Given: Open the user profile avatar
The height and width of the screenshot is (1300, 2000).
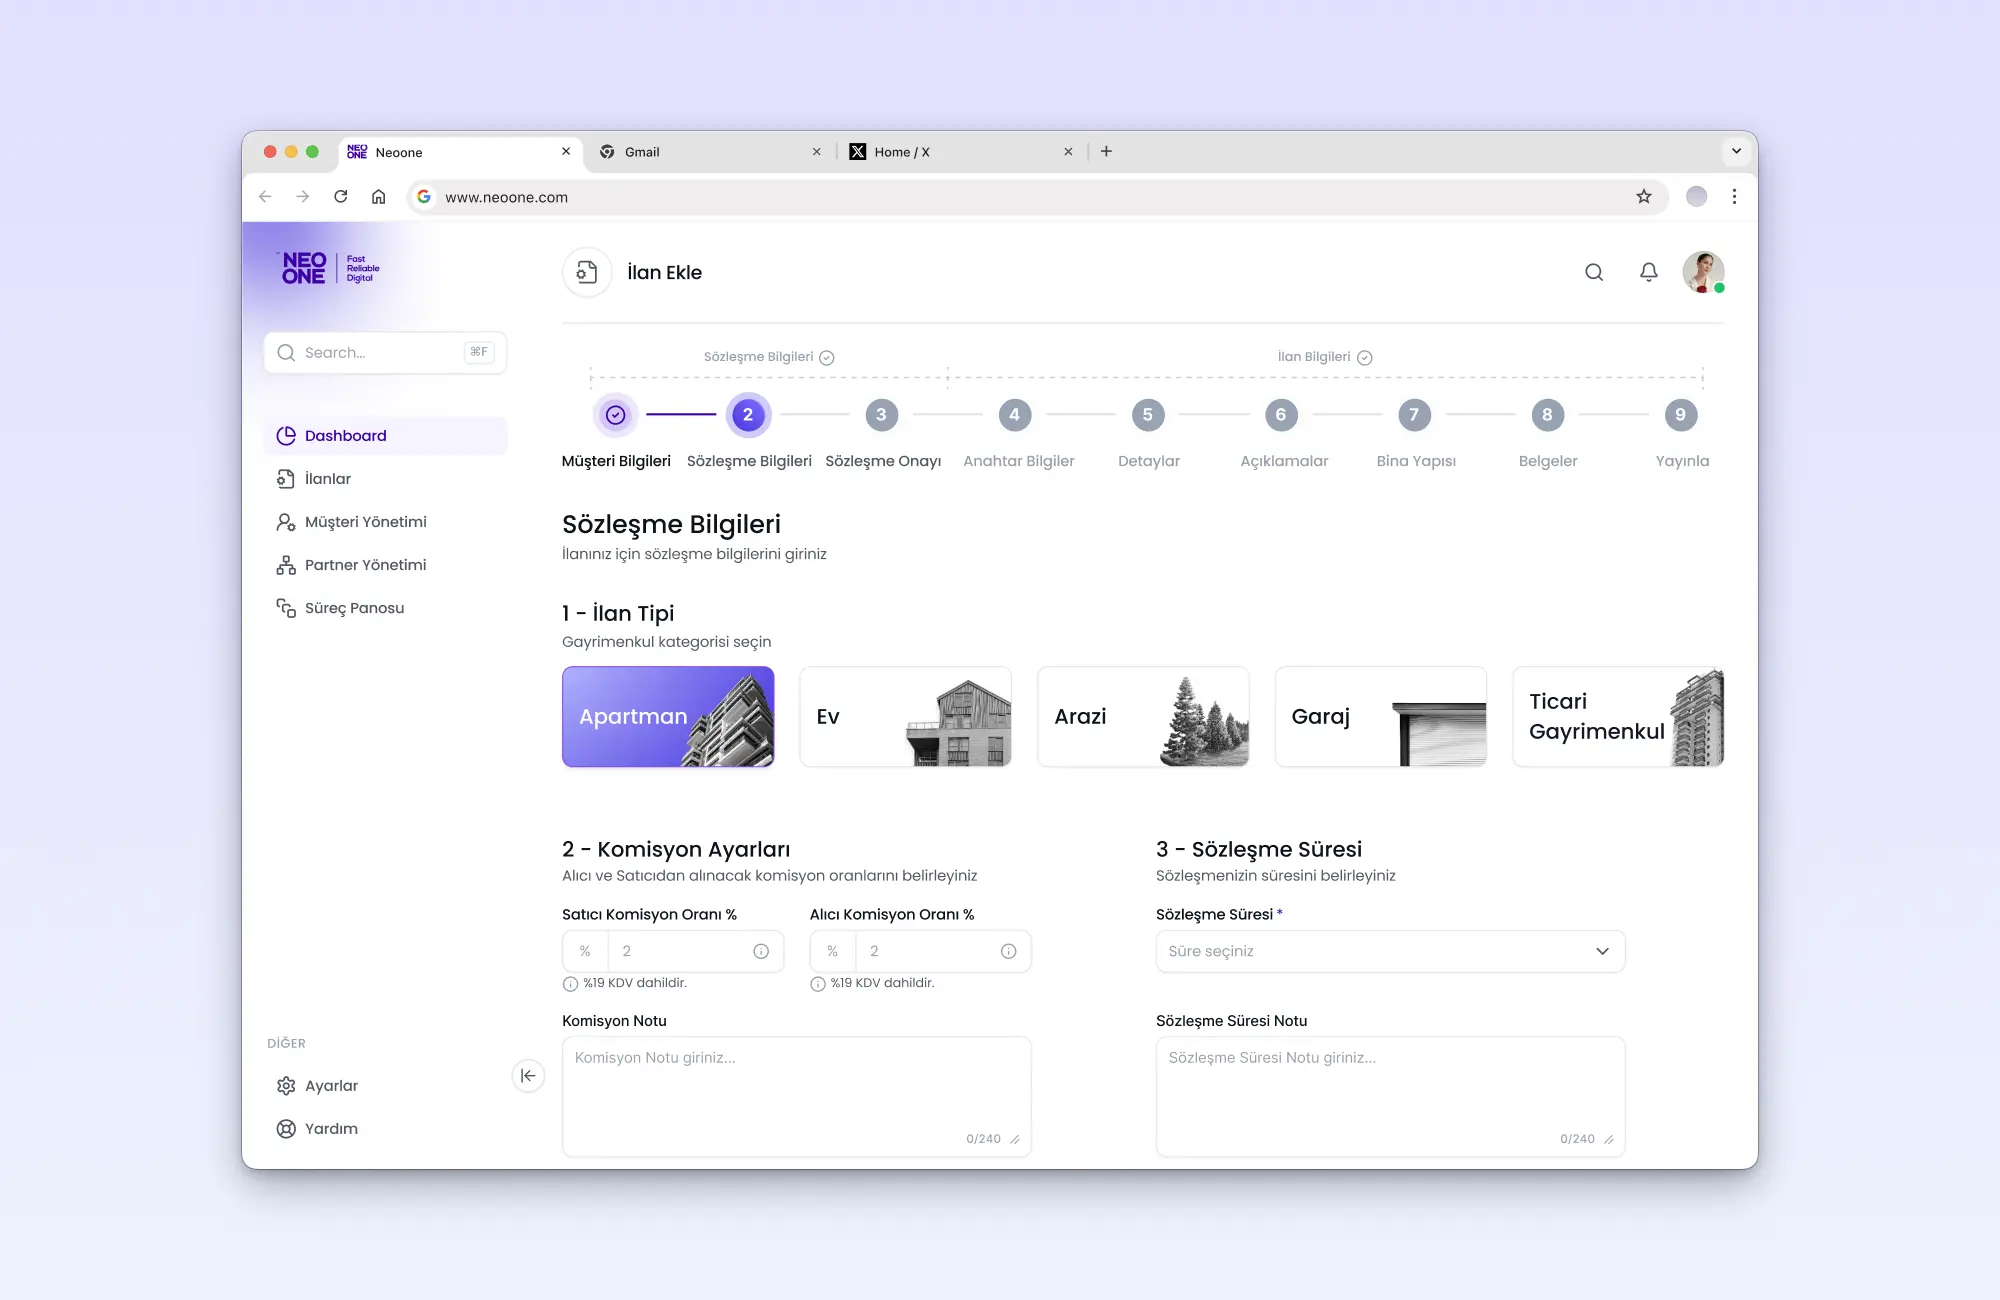Looking at the screenshot, I should click(1702, 272).
